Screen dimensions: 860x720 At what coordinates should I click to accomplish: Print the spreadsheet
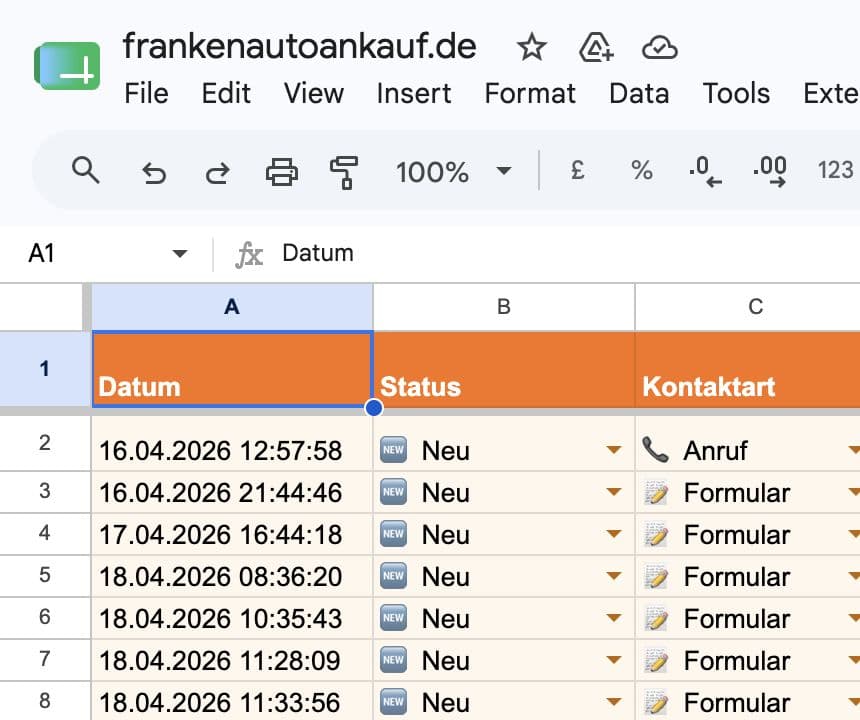[x=282, y=172]
